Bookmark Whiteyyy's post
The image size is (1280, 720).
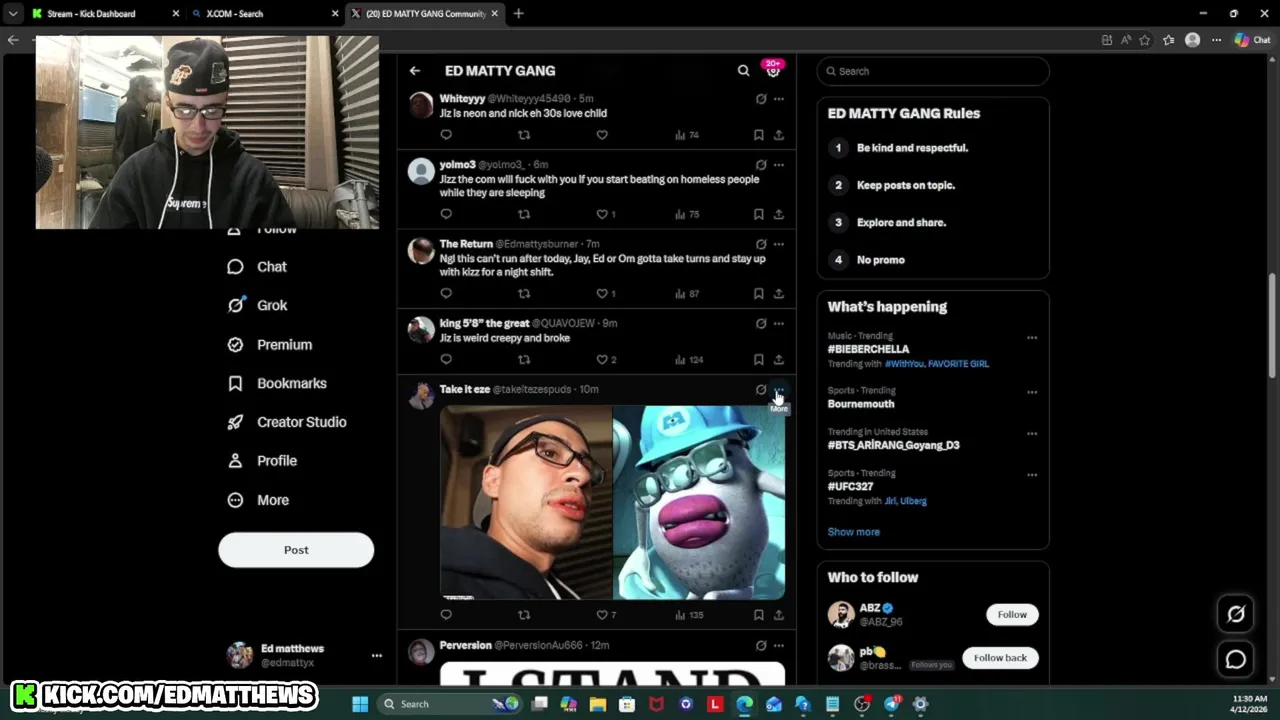click(759, 135)
